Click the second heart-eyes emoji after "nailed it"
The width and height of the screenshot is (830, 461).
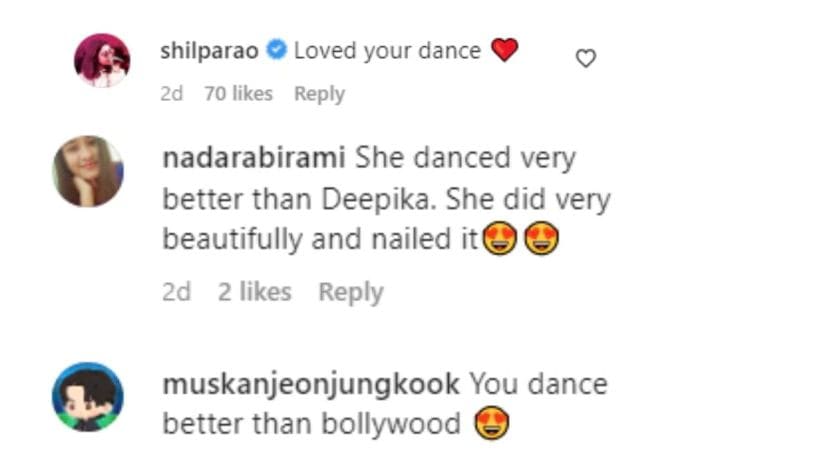click(x=540, y=240)
